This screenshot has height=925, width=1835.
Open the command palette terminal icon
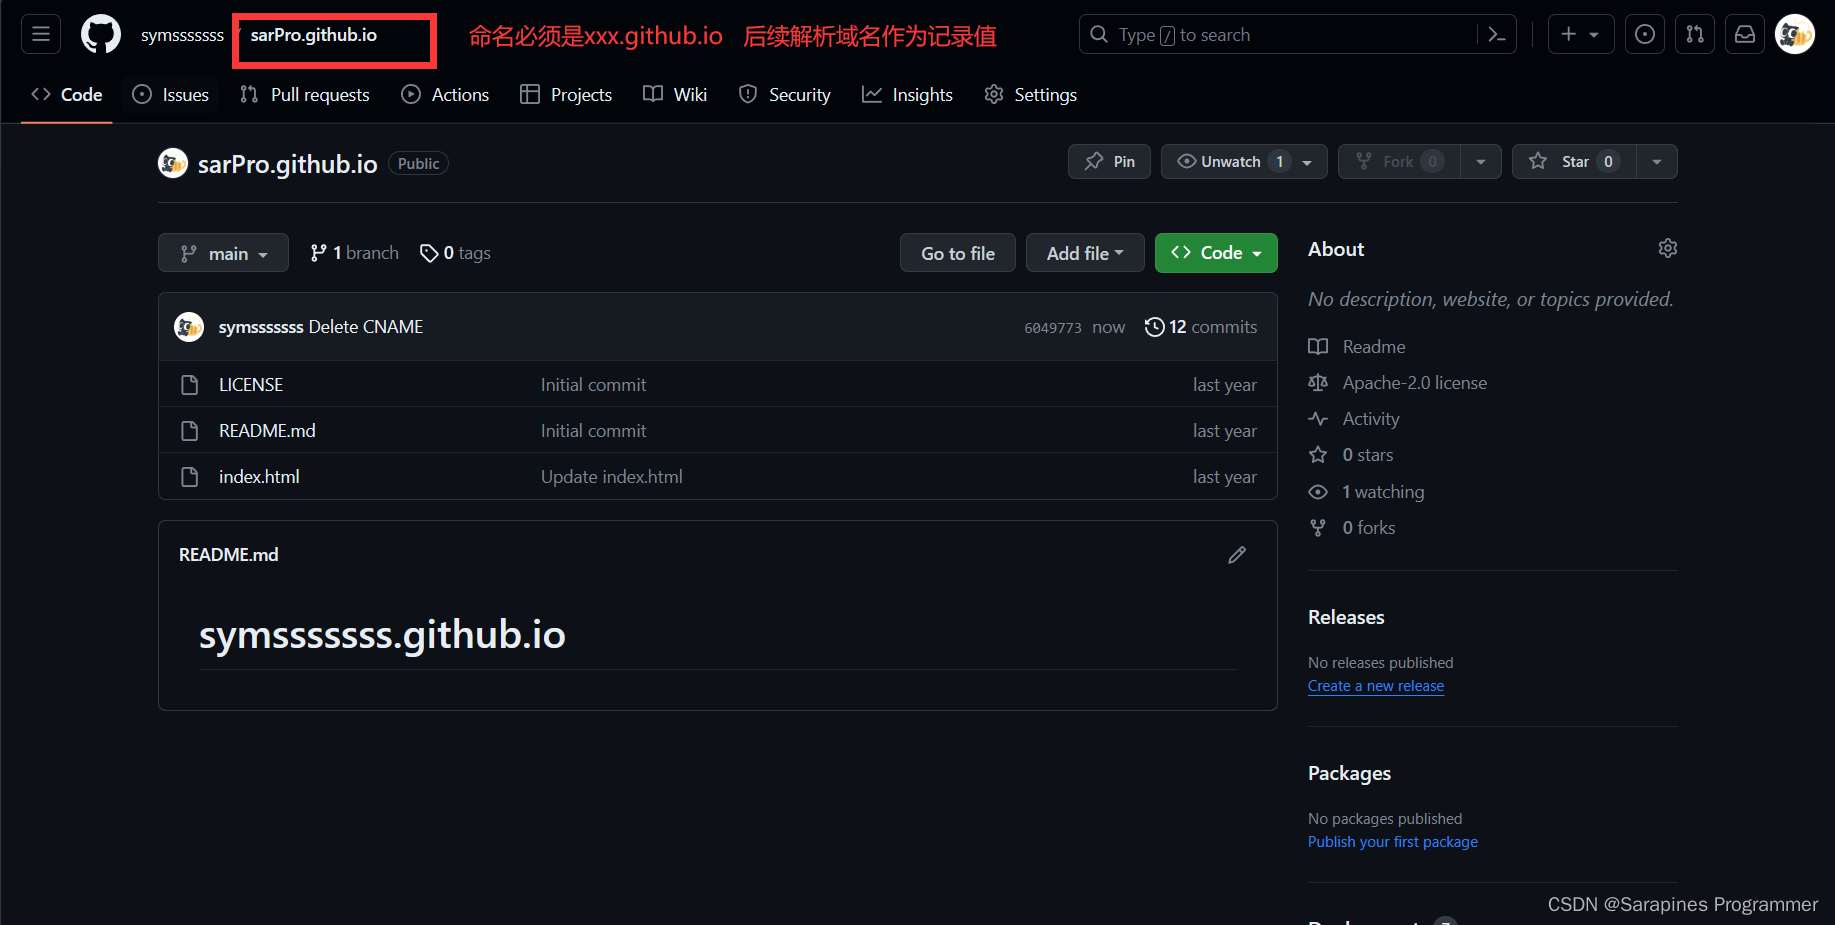tap(1496, 33)
